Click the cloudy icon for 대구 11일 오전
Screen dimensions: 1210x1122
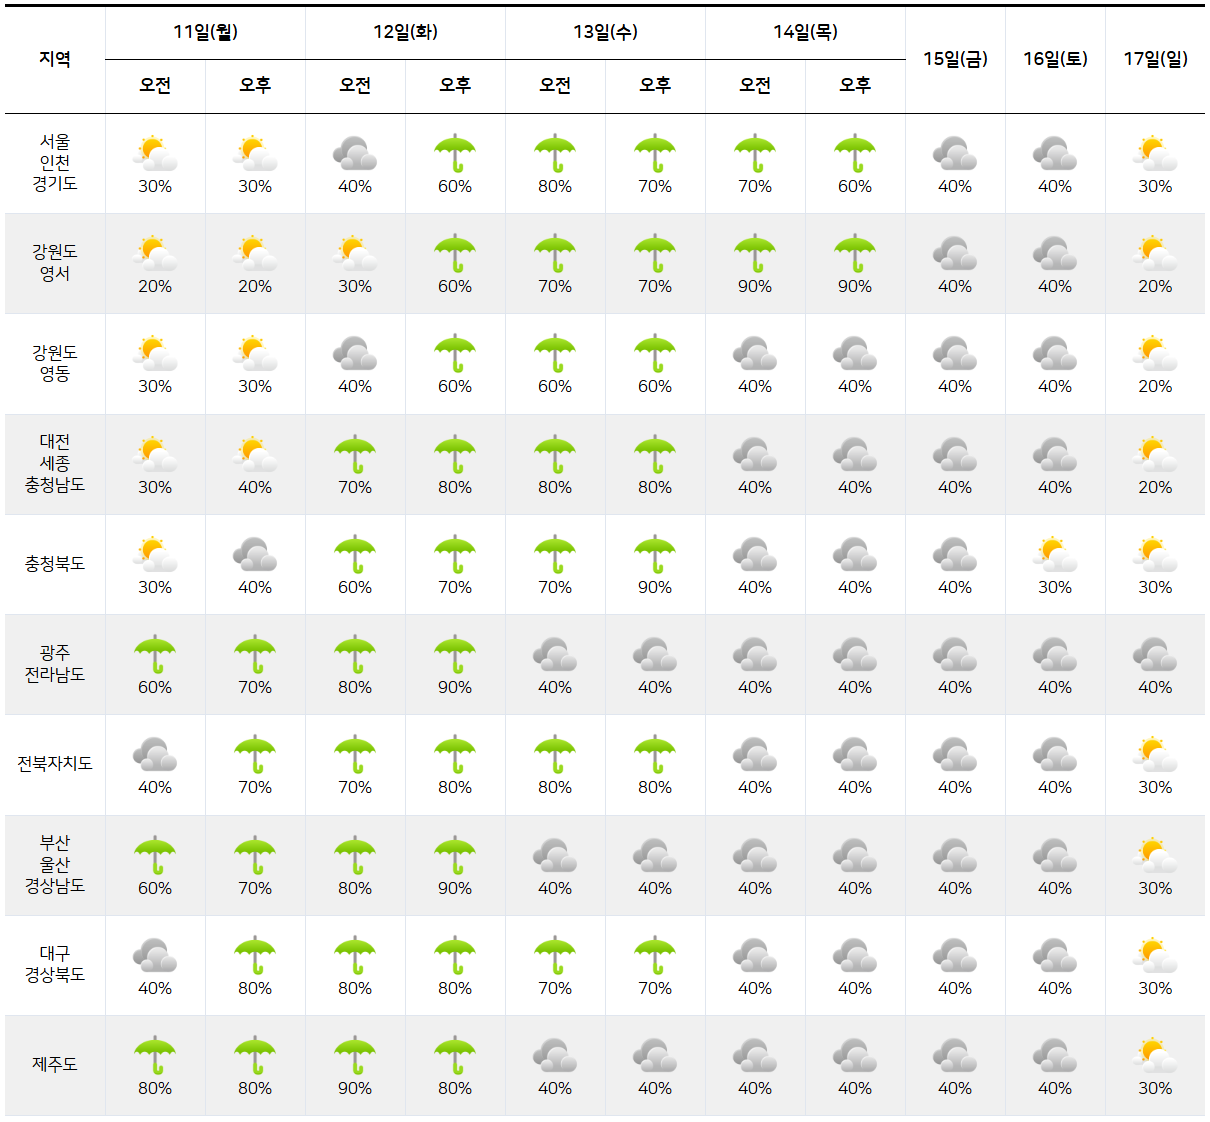click(155, 956)
